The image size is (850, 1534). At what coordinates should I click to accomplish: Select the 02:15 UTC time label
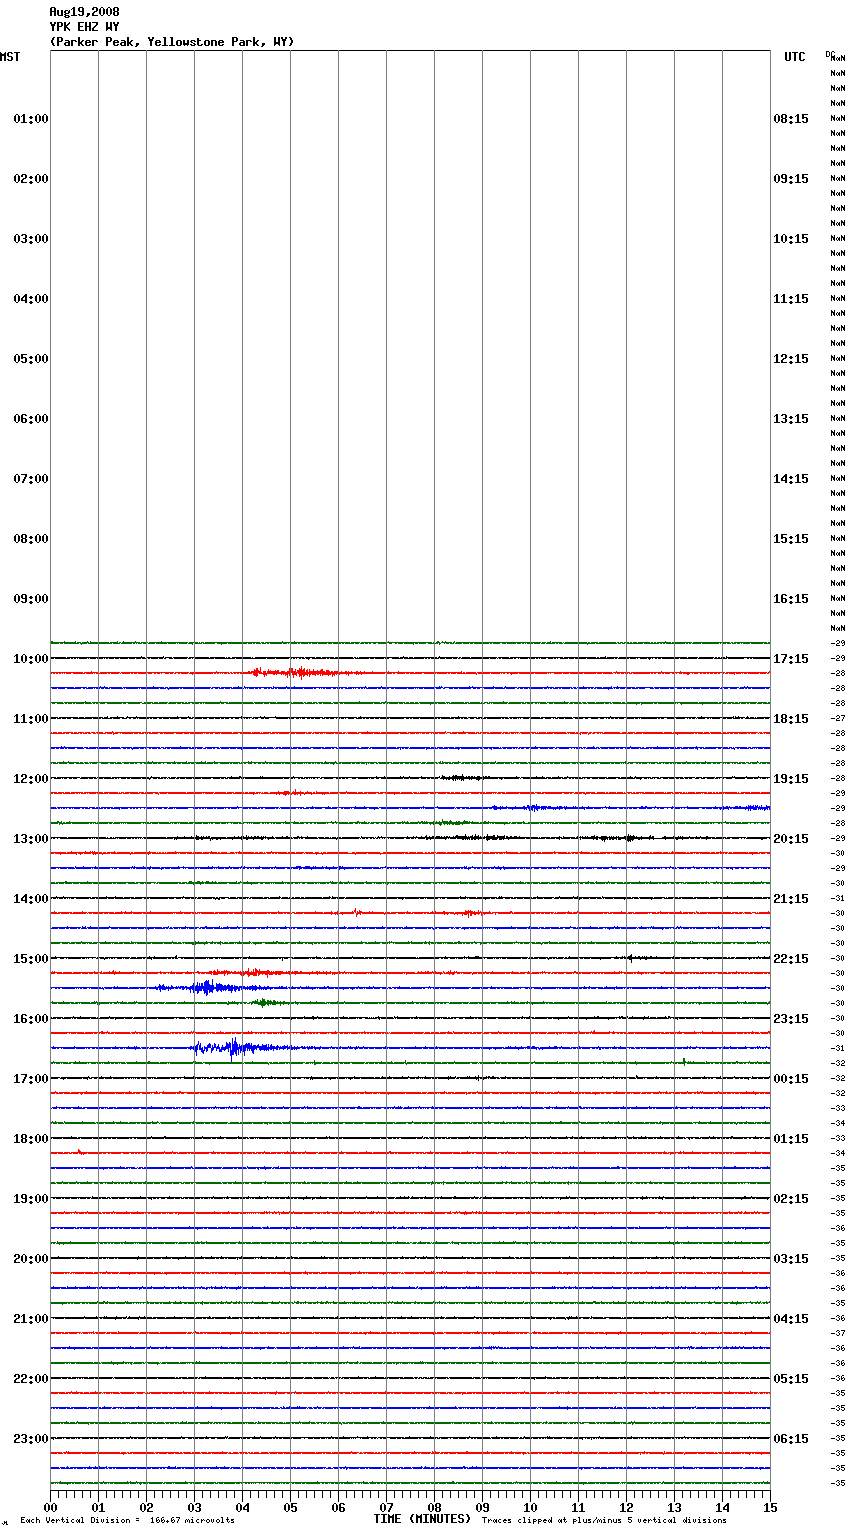[x=791, y=1199]
